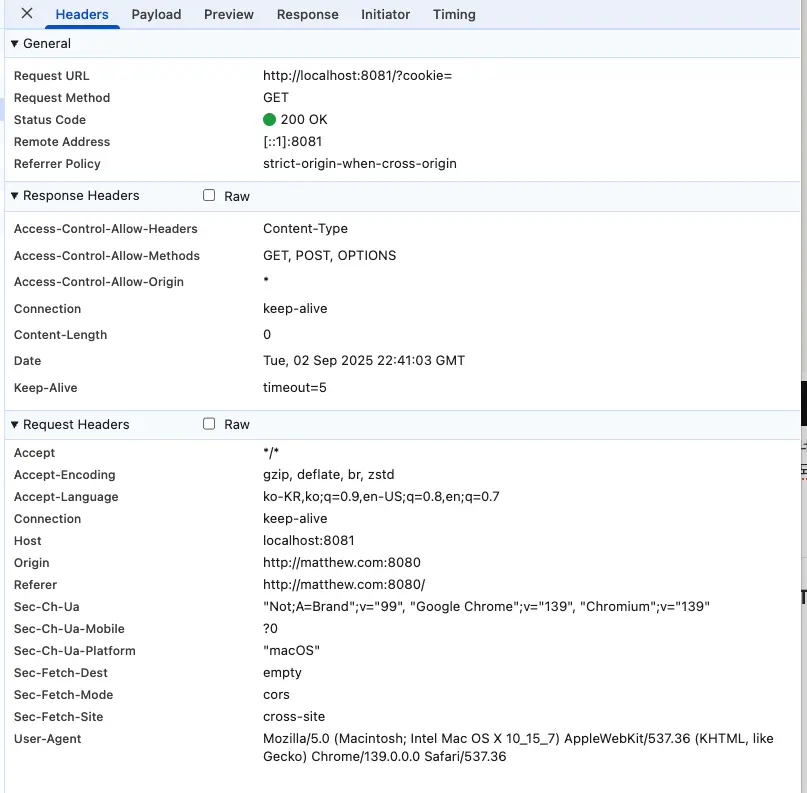The image size is (807, 793).
Task: Go to the Initiator tab
Action: pyautogui.click(x=385, y=15)
